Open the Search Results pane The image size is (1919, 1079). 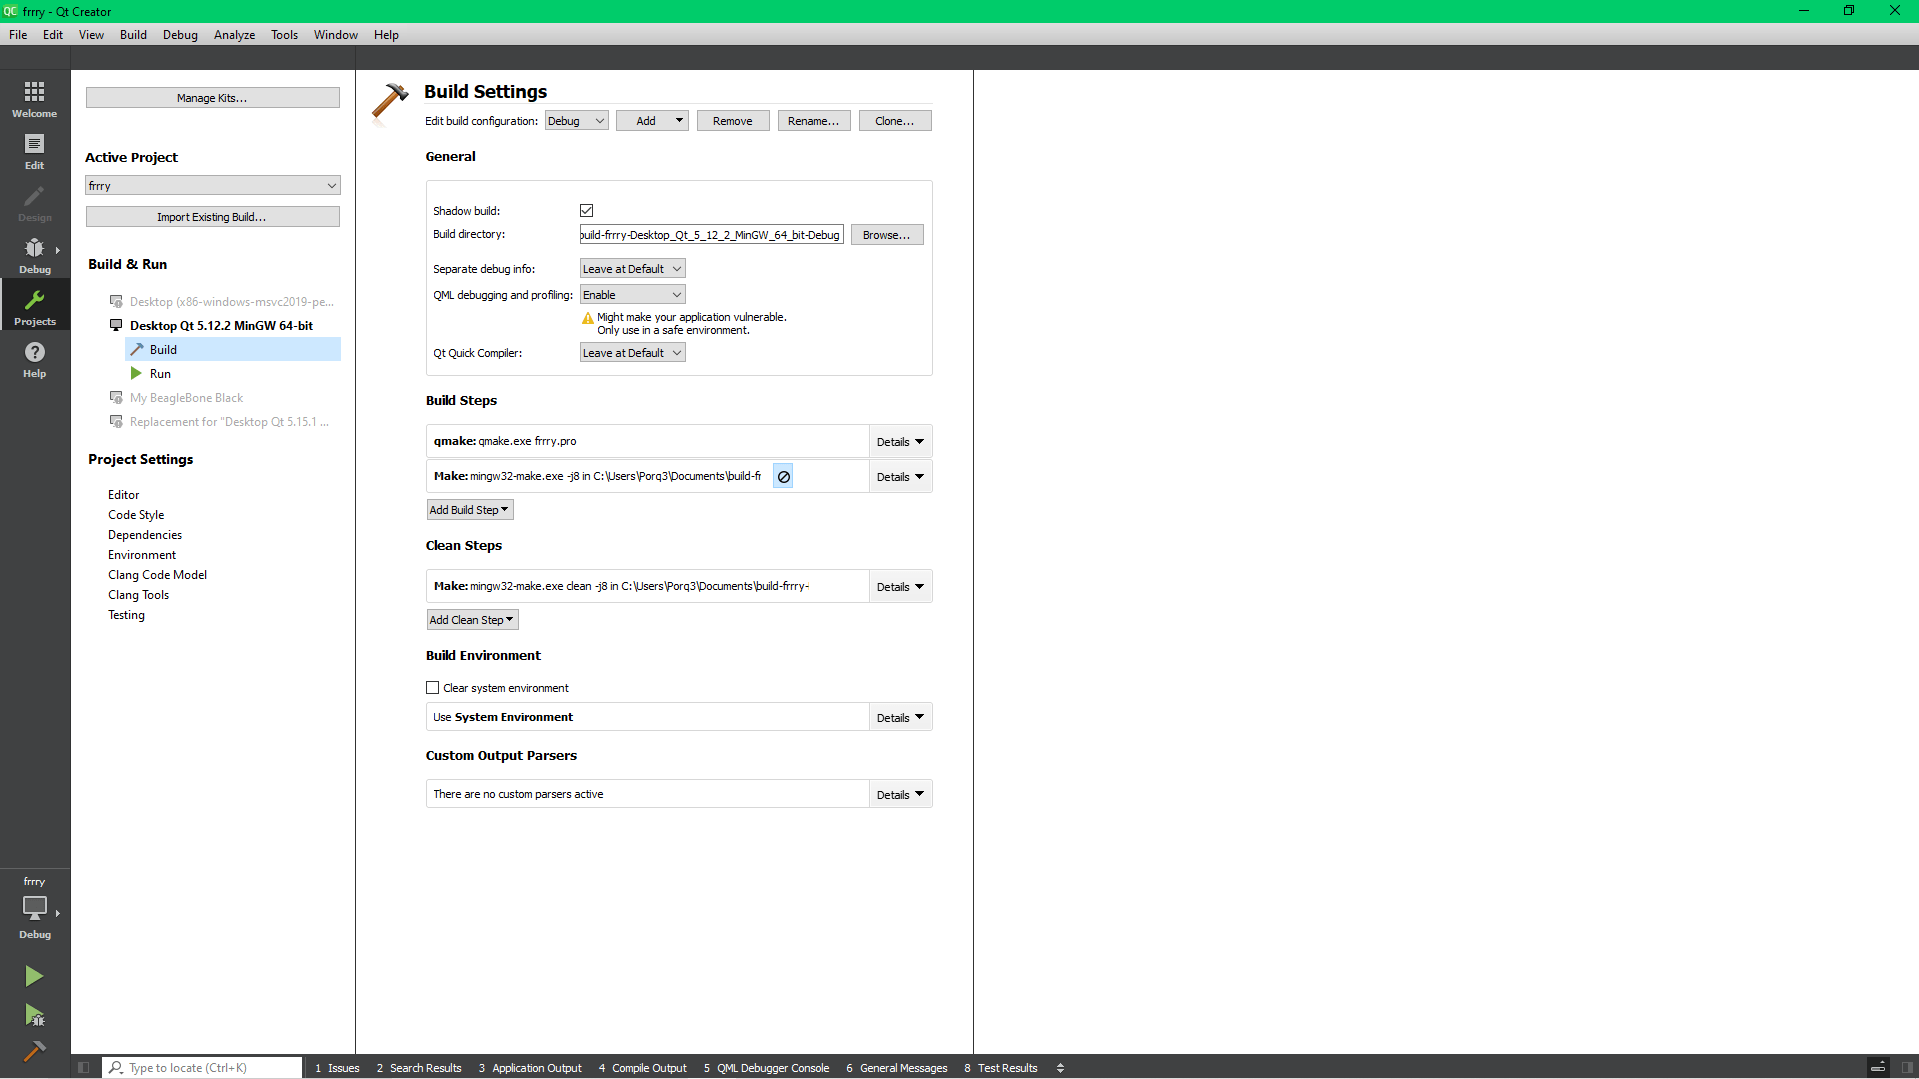point(419,1068)
